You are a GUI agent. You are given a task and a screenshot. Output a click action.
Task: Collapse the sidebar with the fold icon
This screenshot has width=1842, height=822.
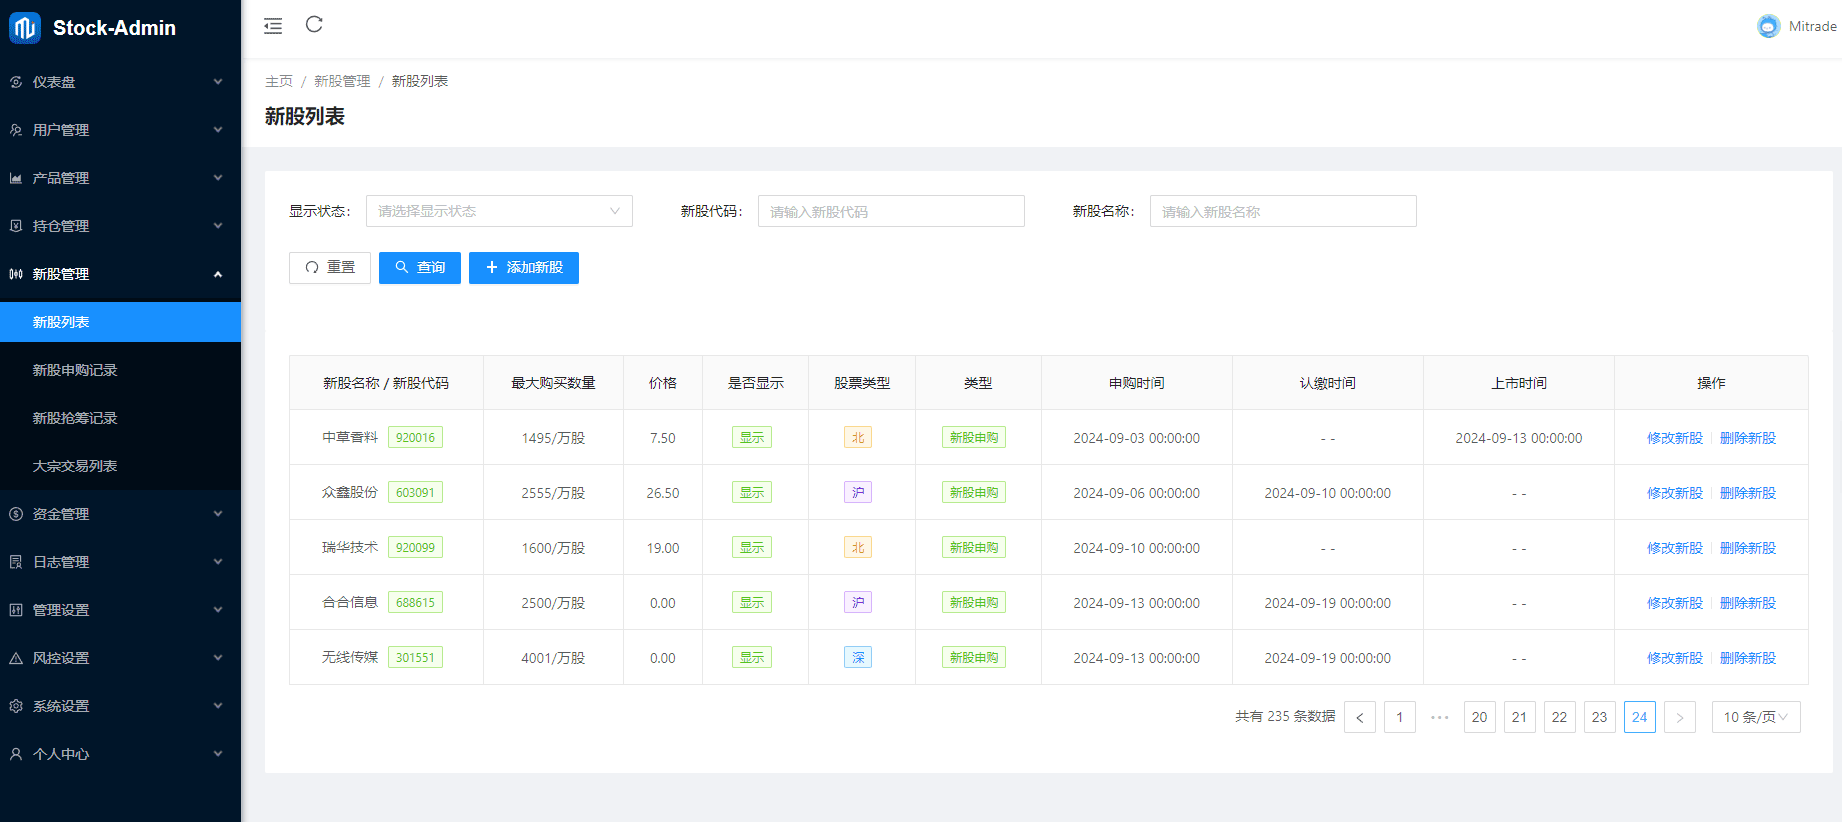273,26
